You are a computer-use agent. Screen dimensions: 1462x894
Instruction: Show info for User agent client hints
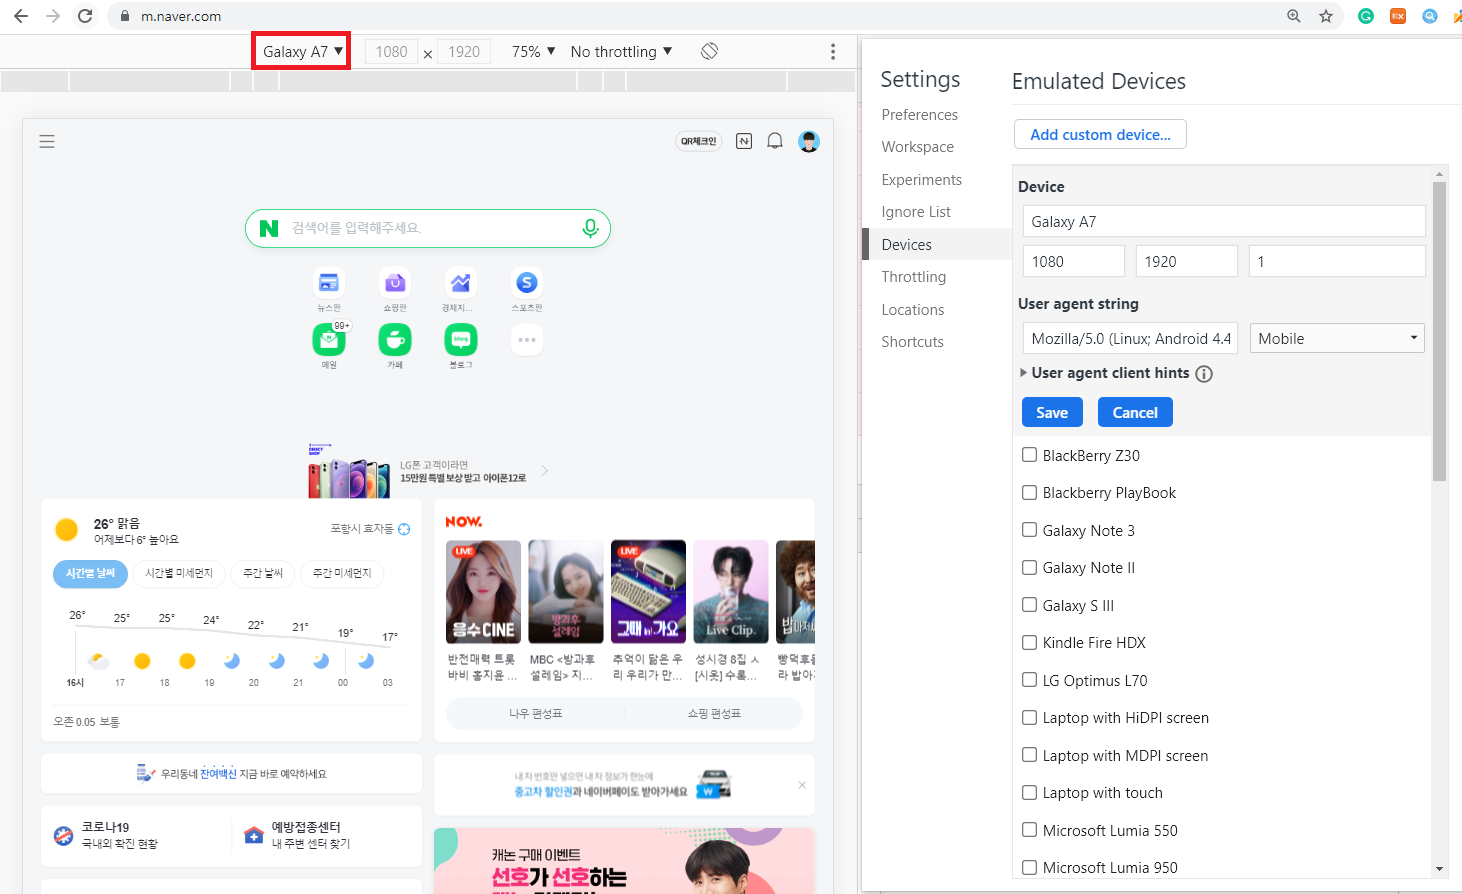point(1204,374)
